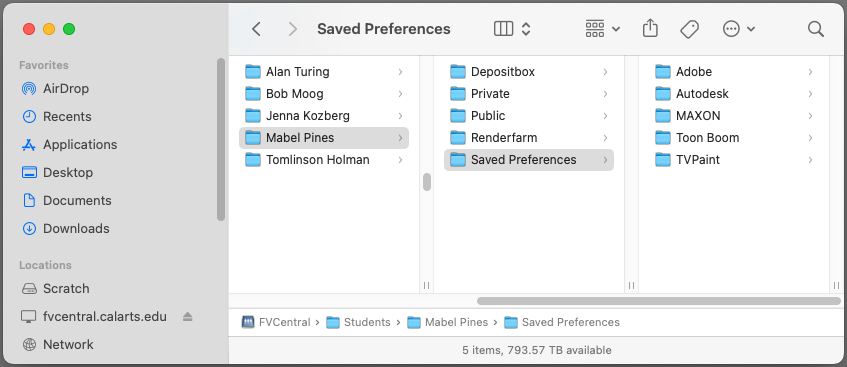This screenshot has height=367, width=847.
Task: Expand the Adobe folder chevron
Action: click(x=810, y=72)
